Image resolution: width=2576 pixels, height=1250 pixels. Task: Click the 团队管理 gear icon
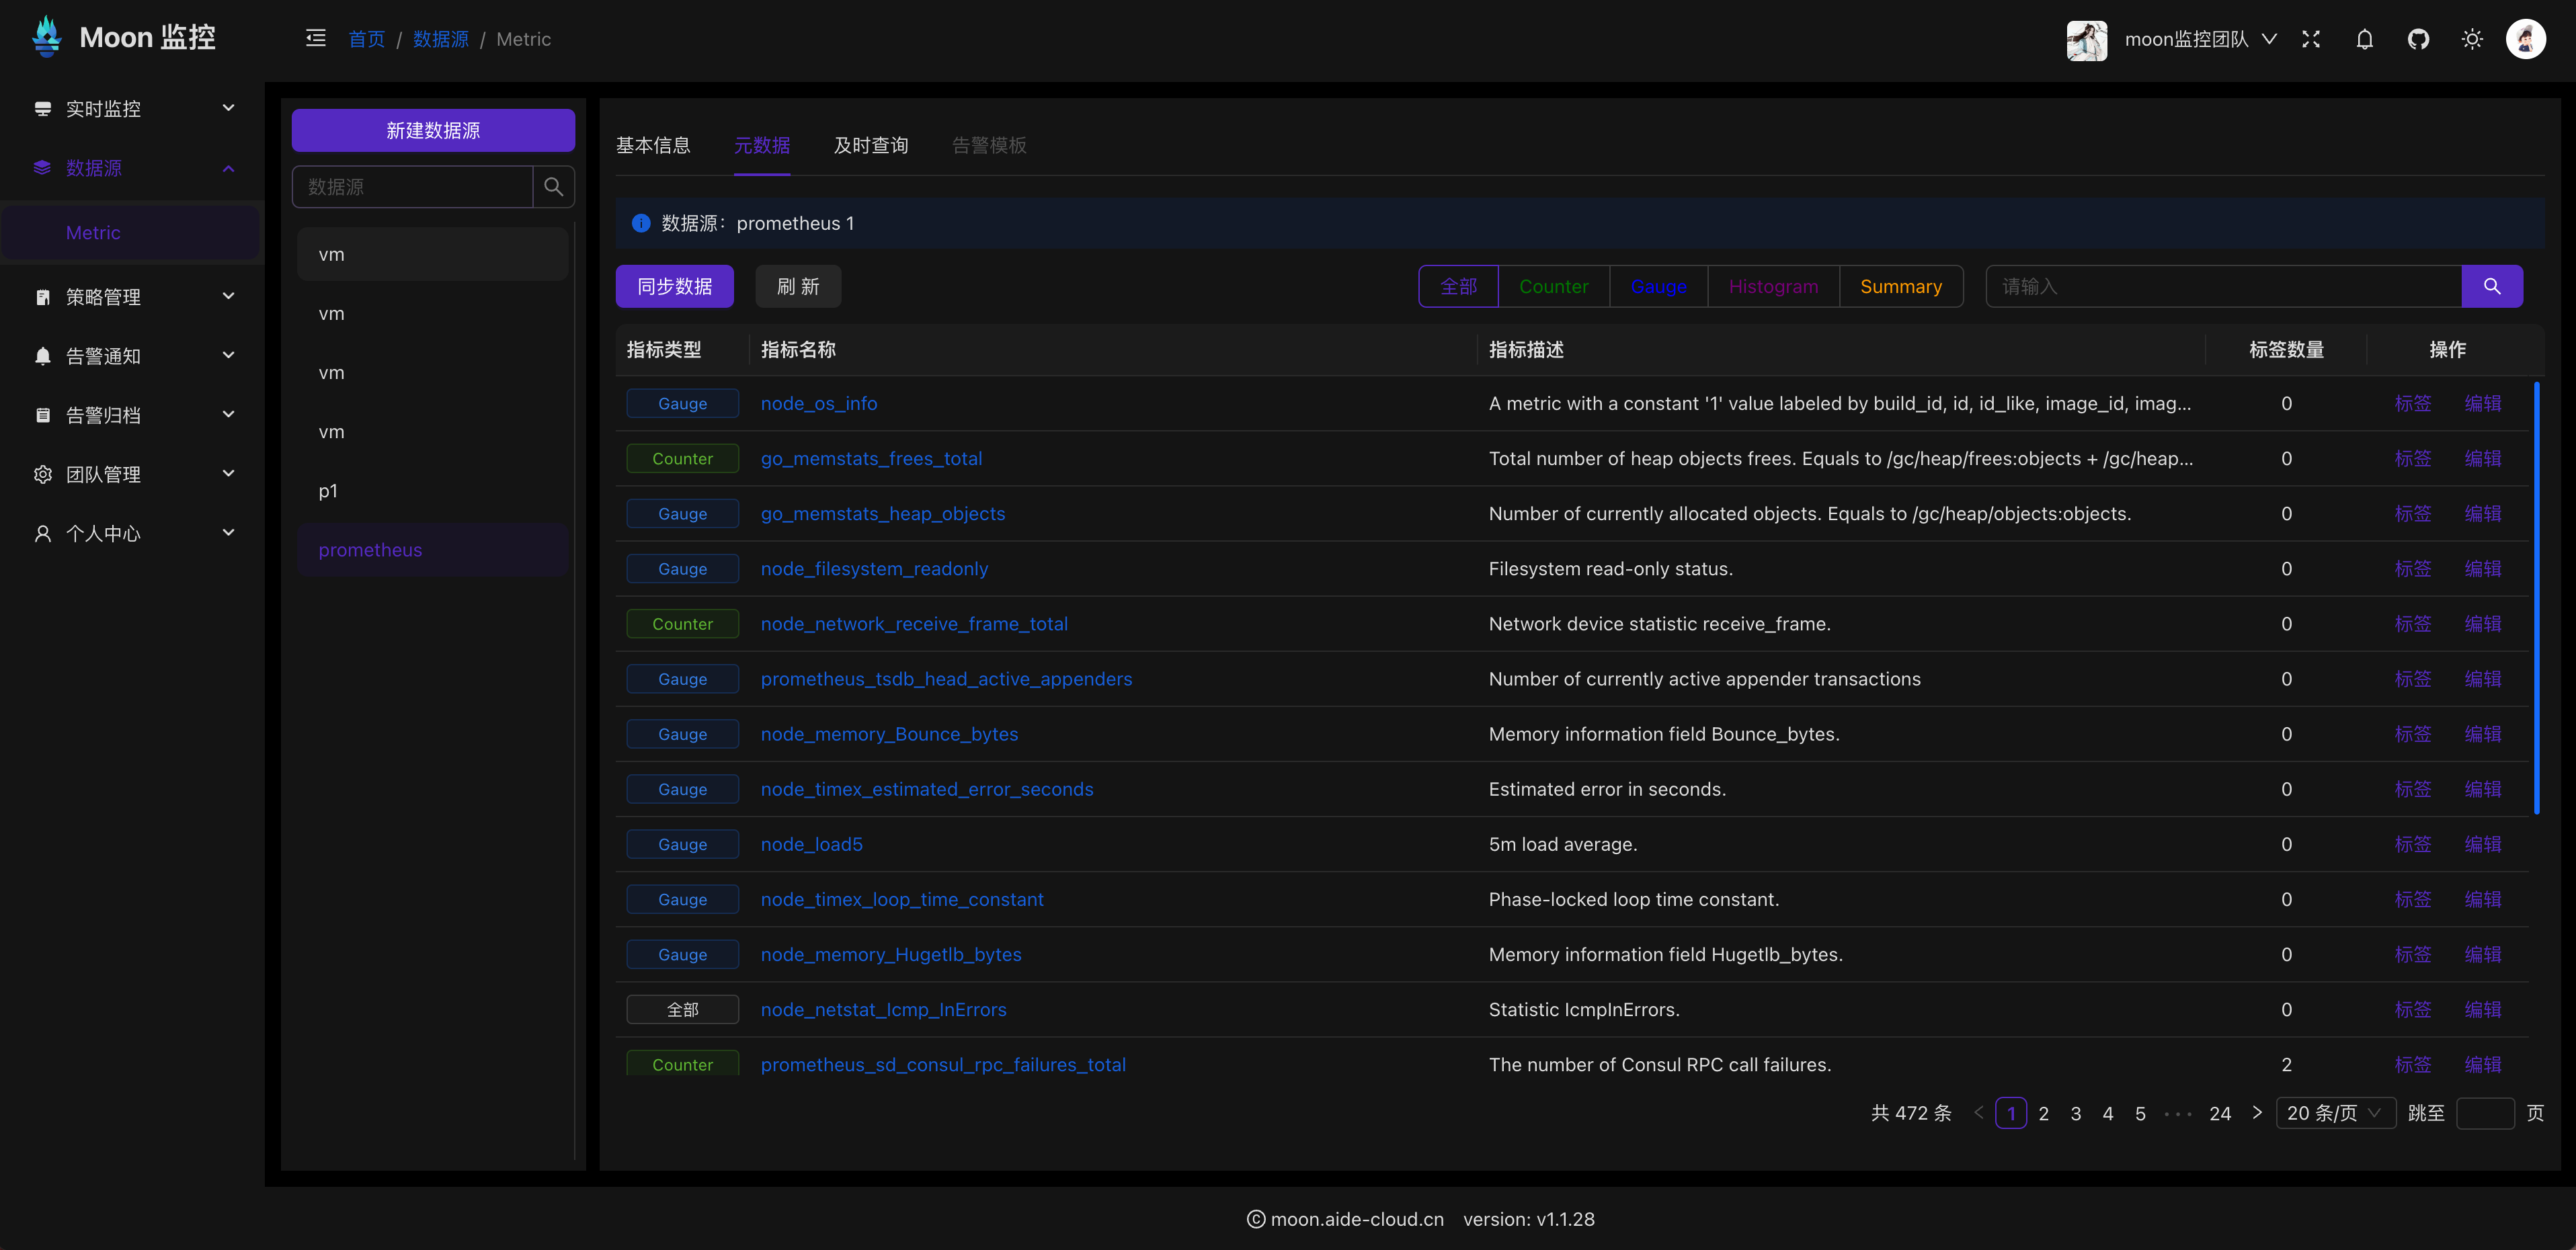point(43,474)
